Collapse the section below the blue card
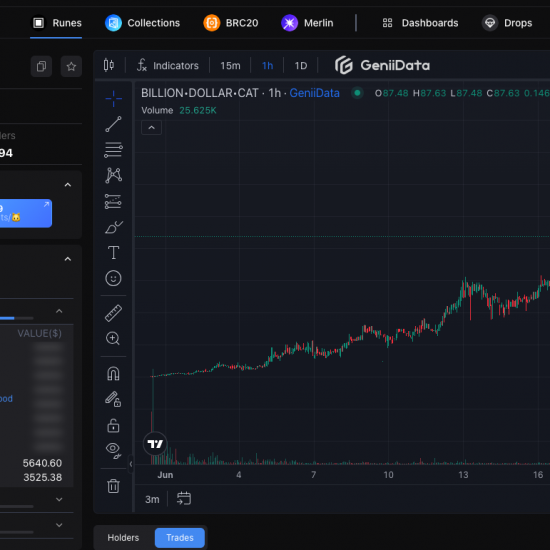The width and height of the screenshot is (550, 550). point(68,259)
